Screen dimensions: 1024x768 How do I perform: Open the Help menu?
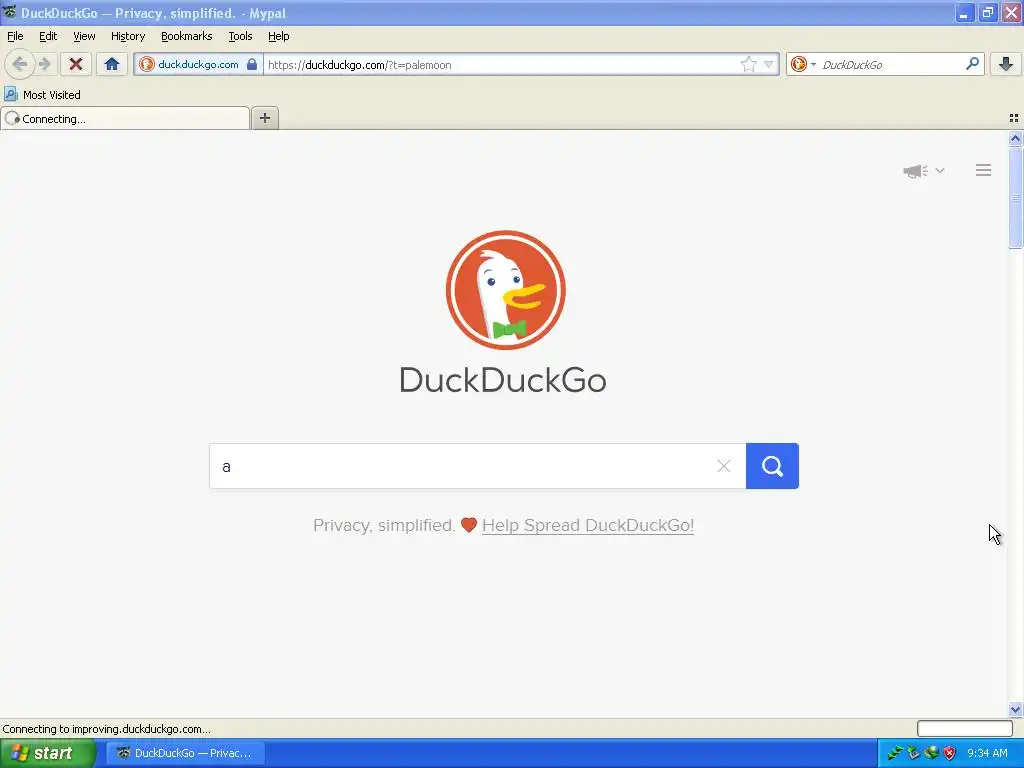click(279, 36)
